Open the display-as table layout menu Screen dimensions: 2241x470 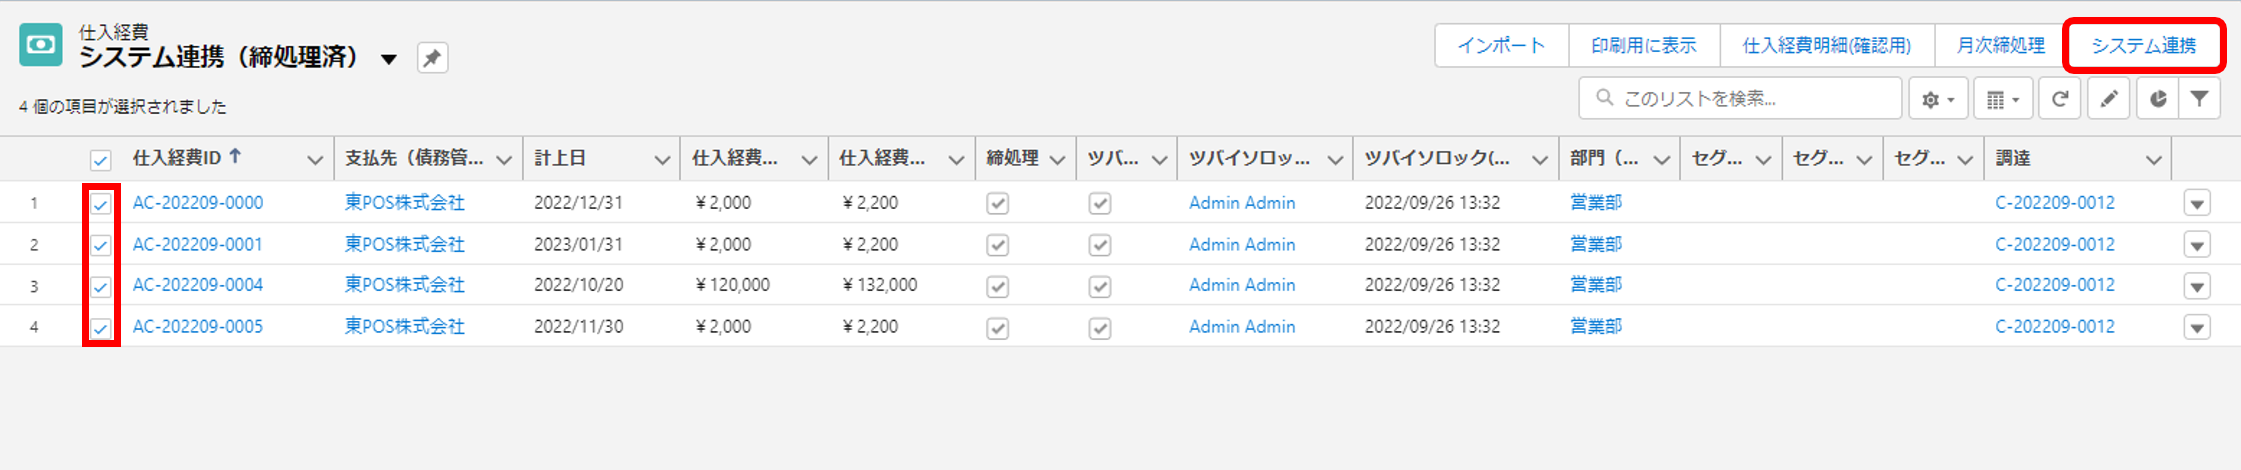pos(2003,99)
